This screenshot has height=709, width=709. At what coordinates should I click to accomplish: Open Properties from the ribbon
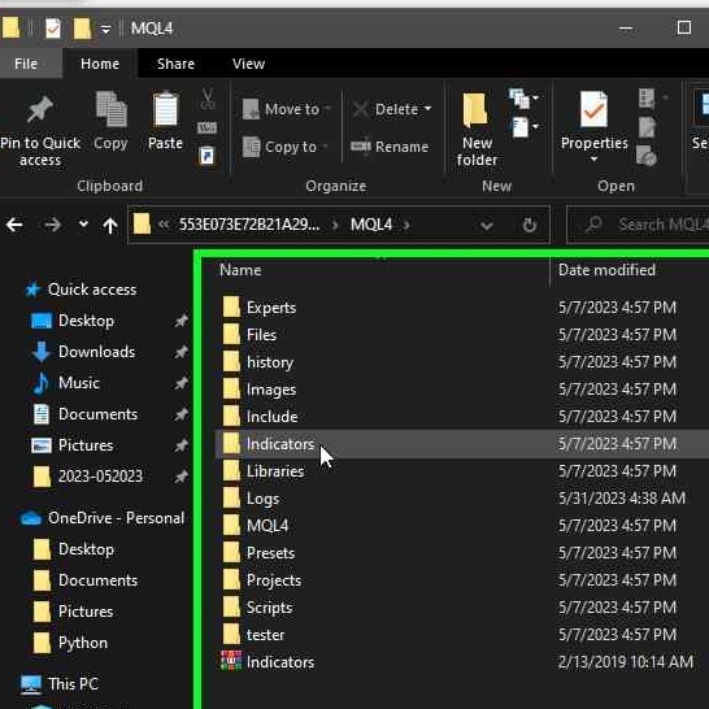[x=593, y=125]
